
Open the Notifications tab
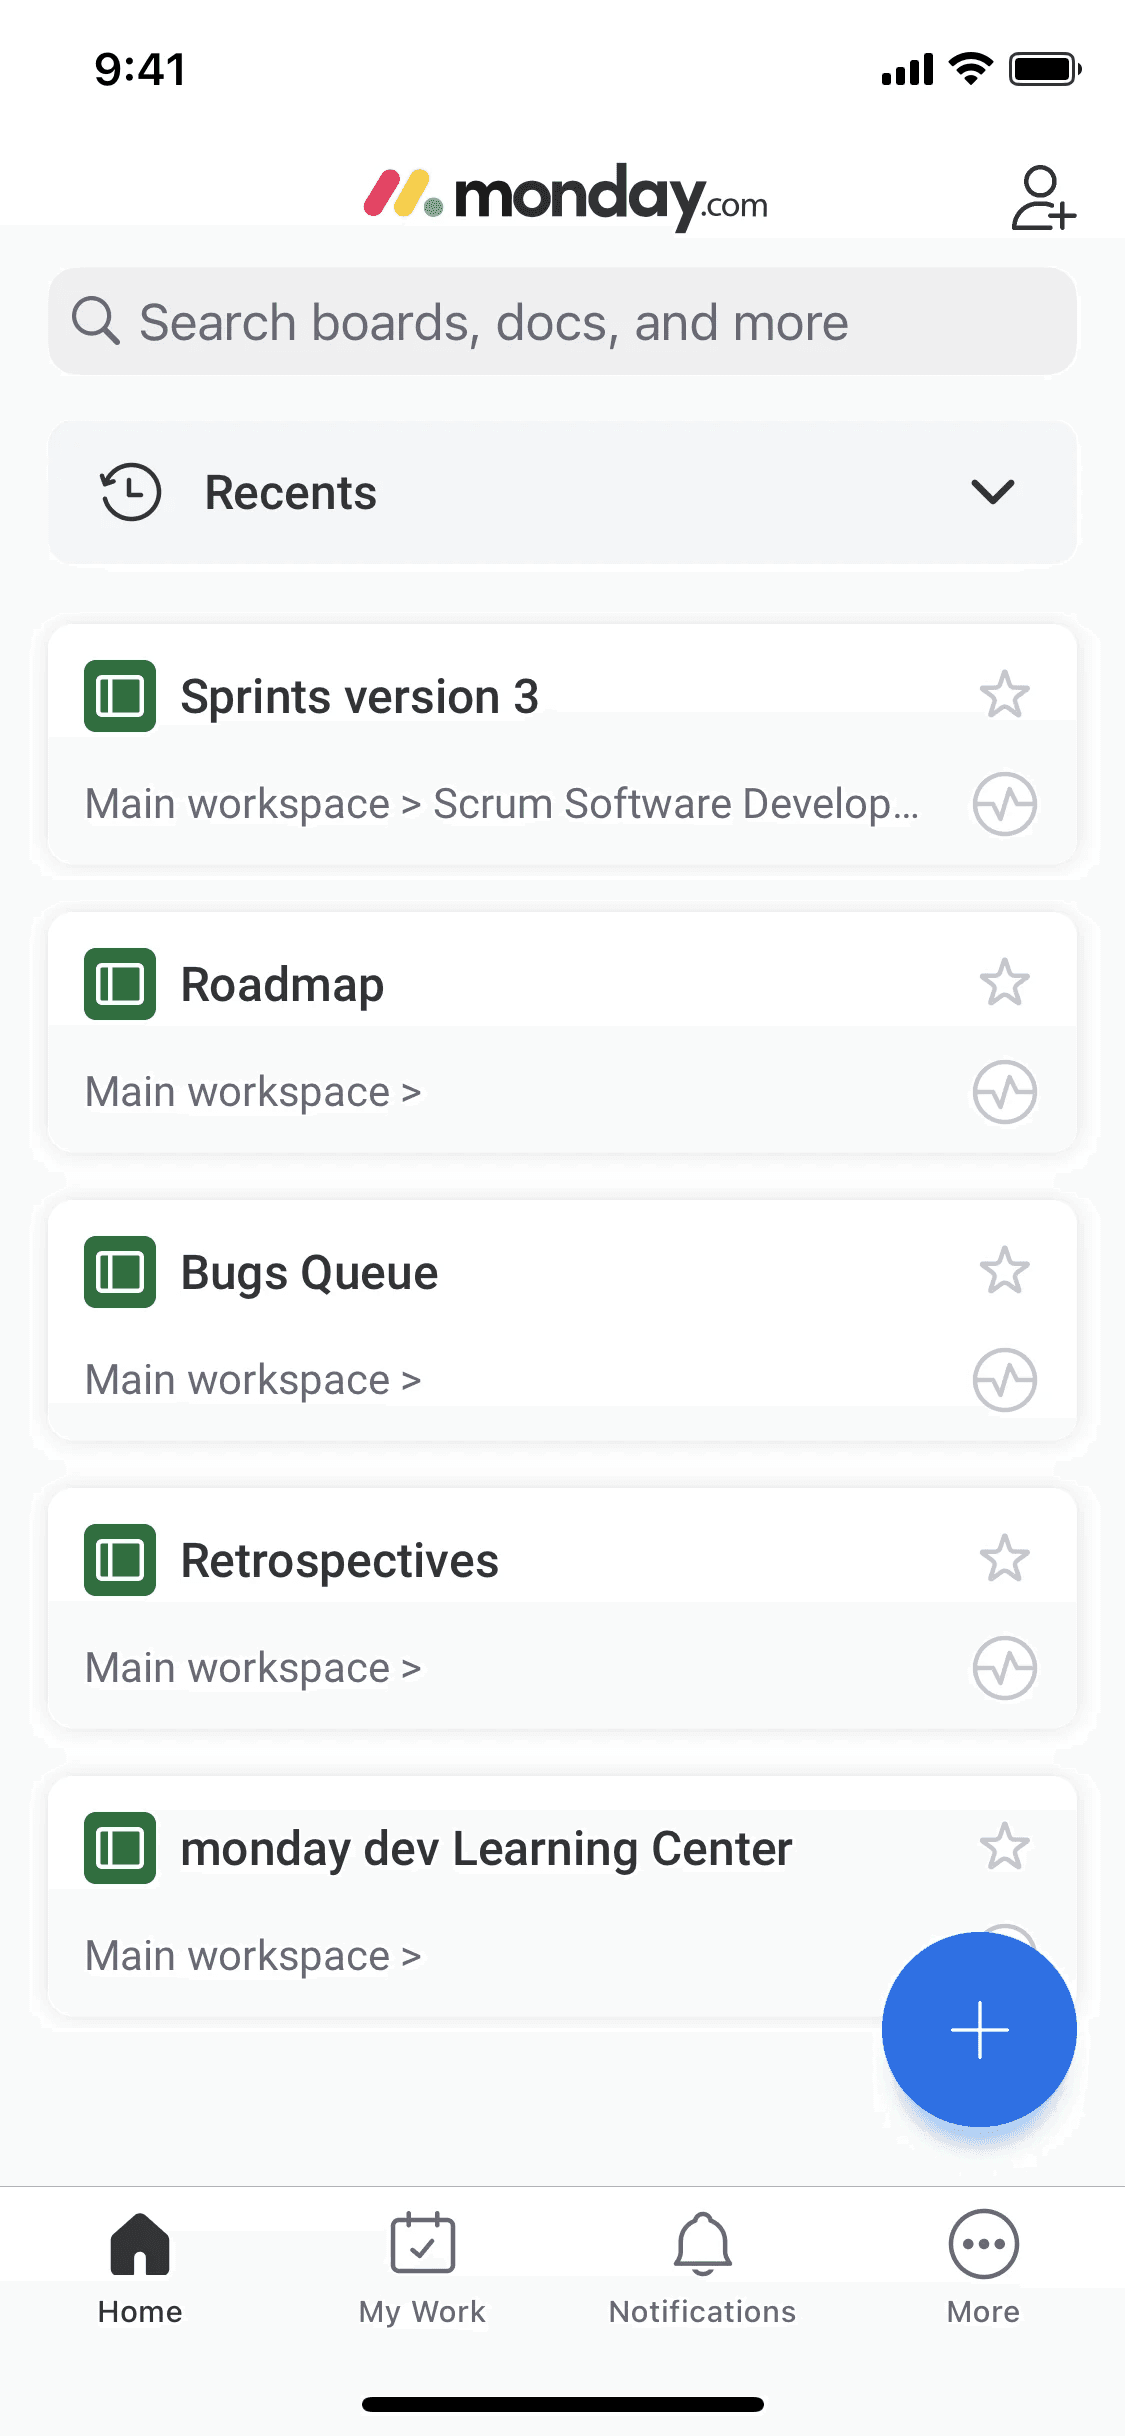point(703,2268)
